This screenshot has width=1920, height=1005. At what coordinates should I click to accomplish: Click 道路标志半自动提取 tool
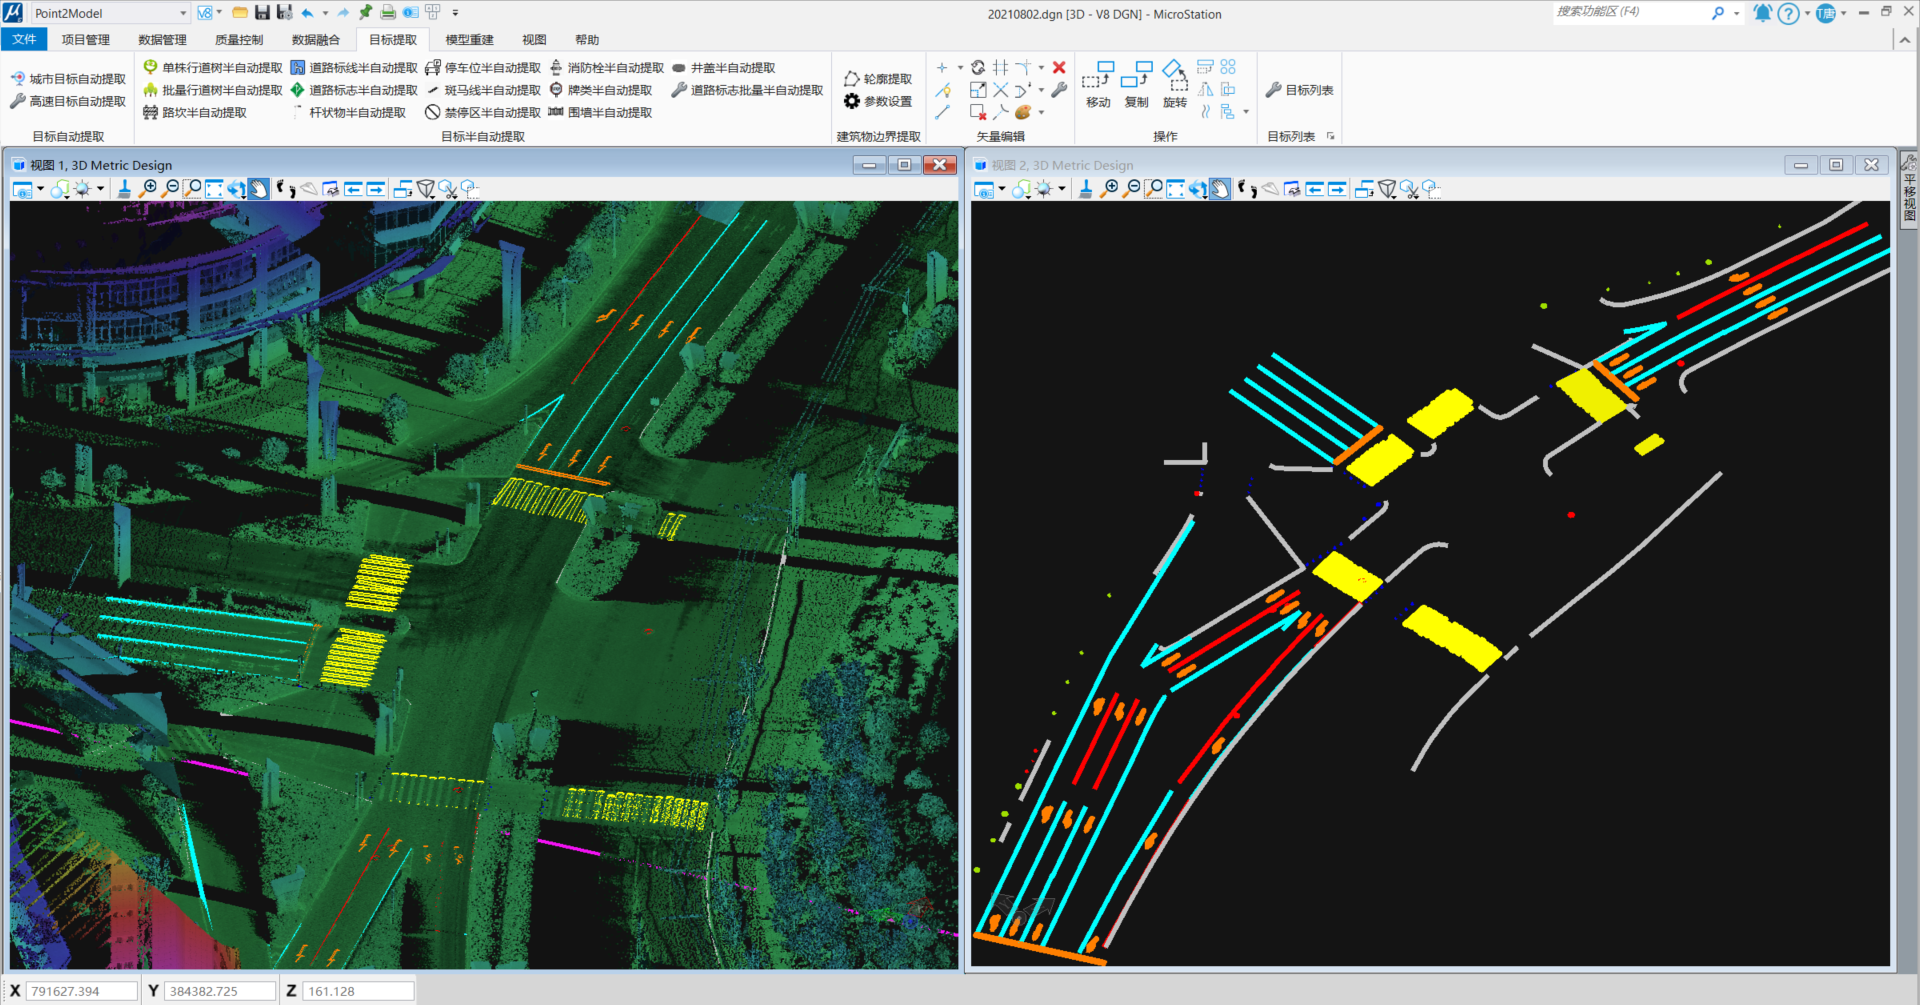click(354, 90)
